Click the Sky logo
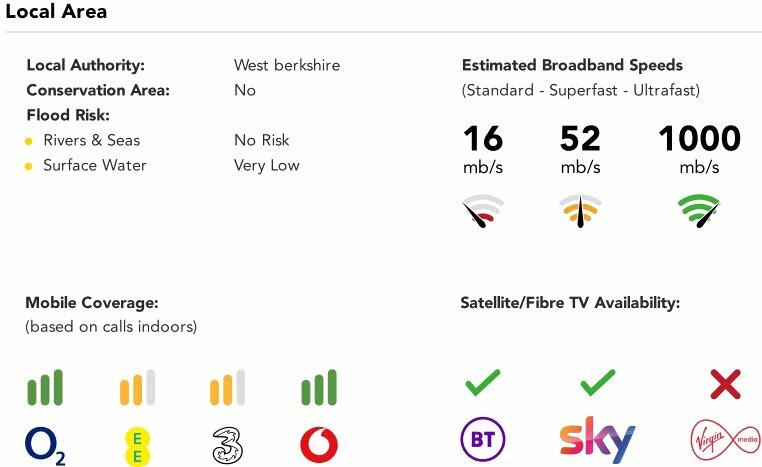Image resolution: width=762 pixels, height=467 pixels. [597, 441]
